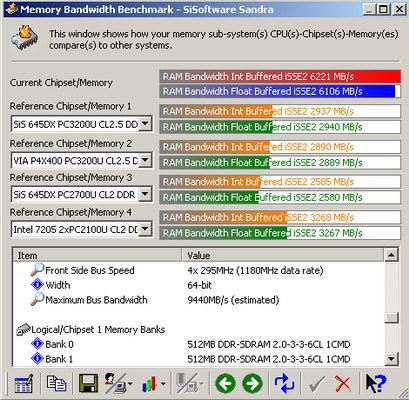Click Bank 0 value 512MB DDR-SDRAM
Screen dimensions: 409x400
point(269,344)
